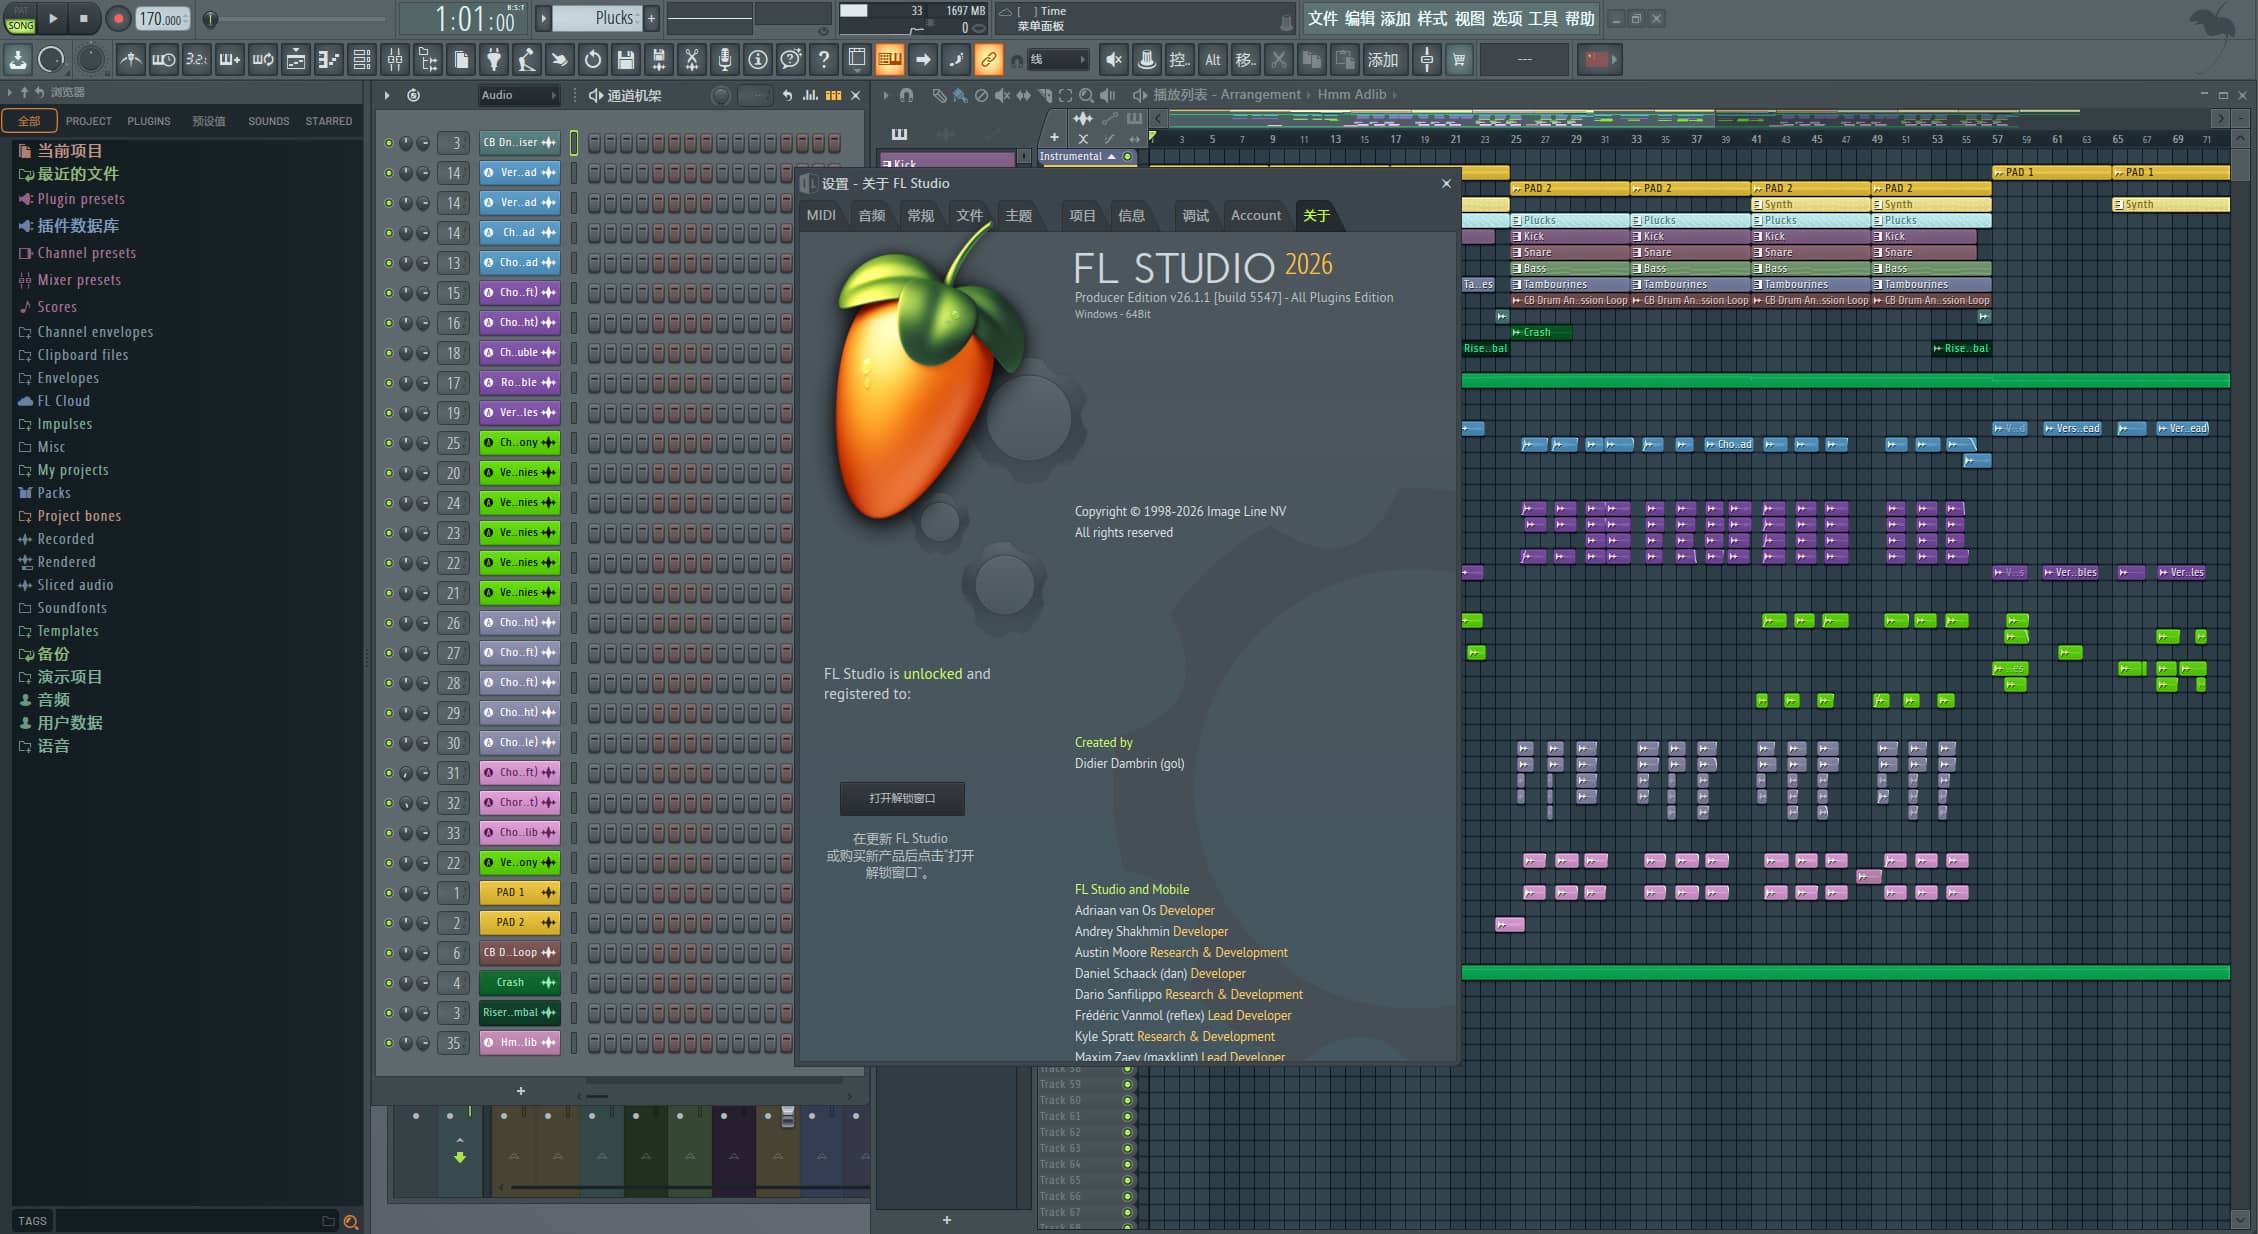Viewport: 2258px width, 1234px height.
Task: Switch to the 音频 settings tab
Action: (x=872, y=215)
